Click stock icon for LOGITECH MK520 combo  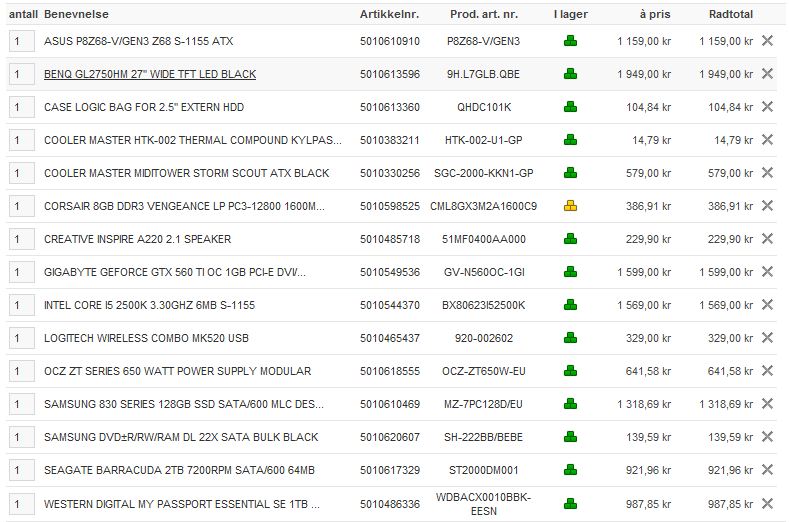tap(570, 337)
